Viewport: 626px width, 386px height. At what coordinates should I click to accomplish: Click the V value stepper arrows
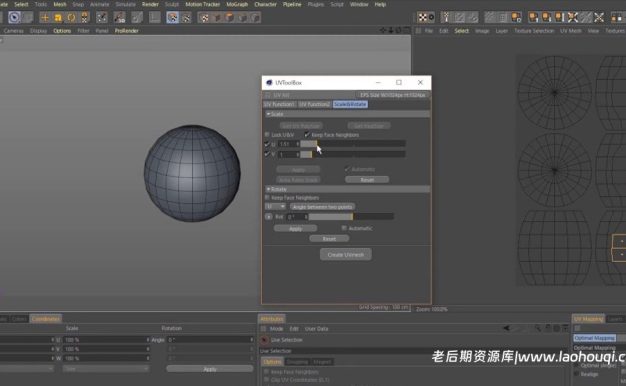point(297,154)
